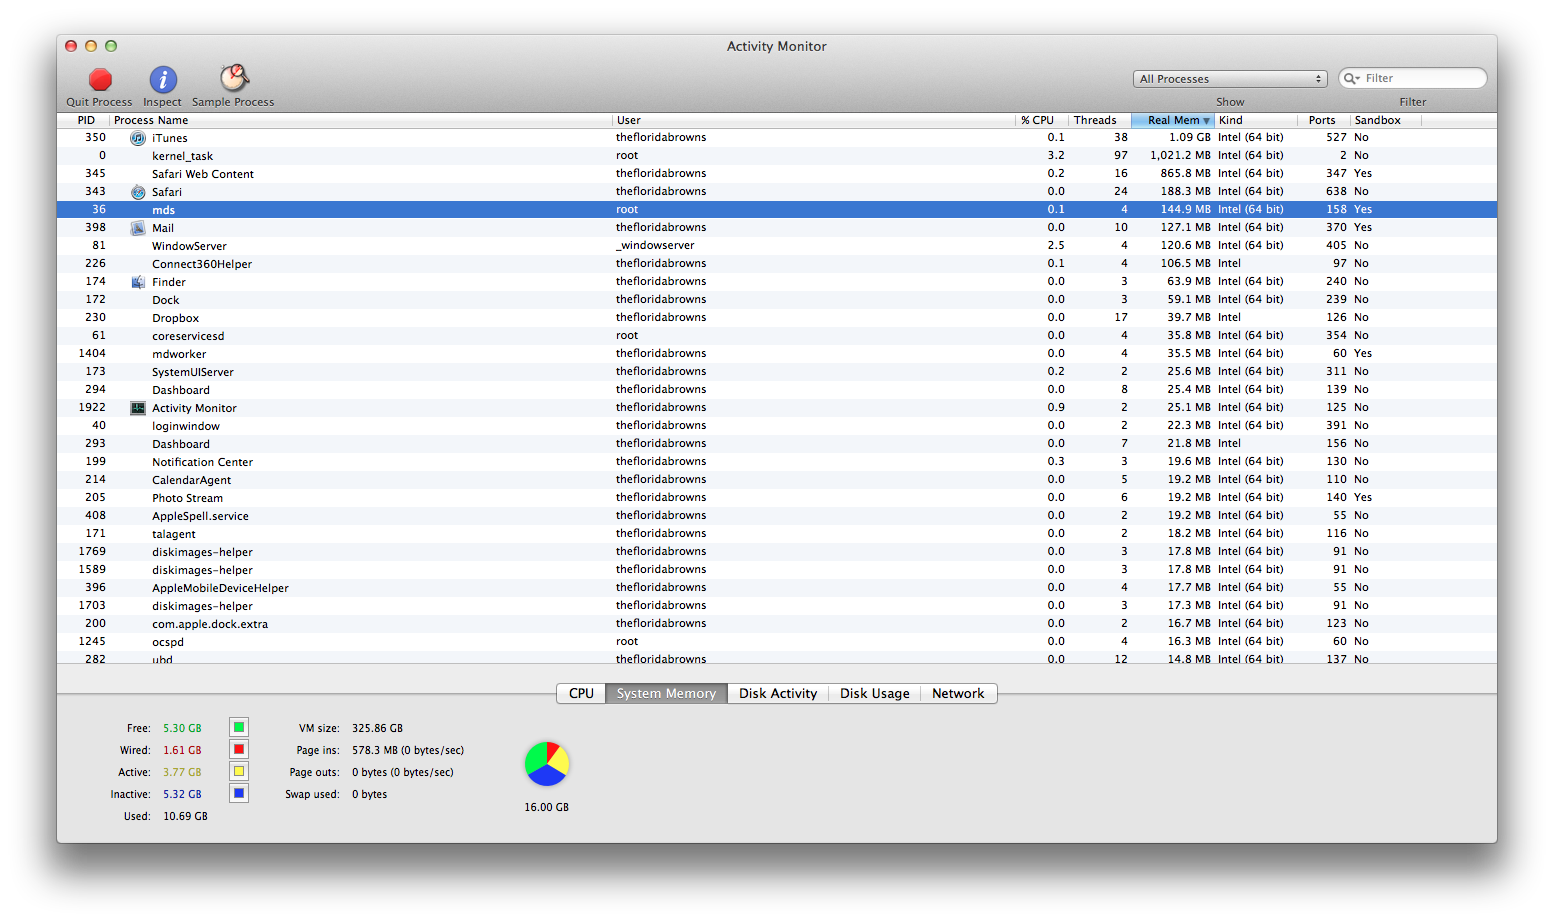Click the VM size 325.86 GB value
The image size is (1554, 922).
tap(377, 728)
